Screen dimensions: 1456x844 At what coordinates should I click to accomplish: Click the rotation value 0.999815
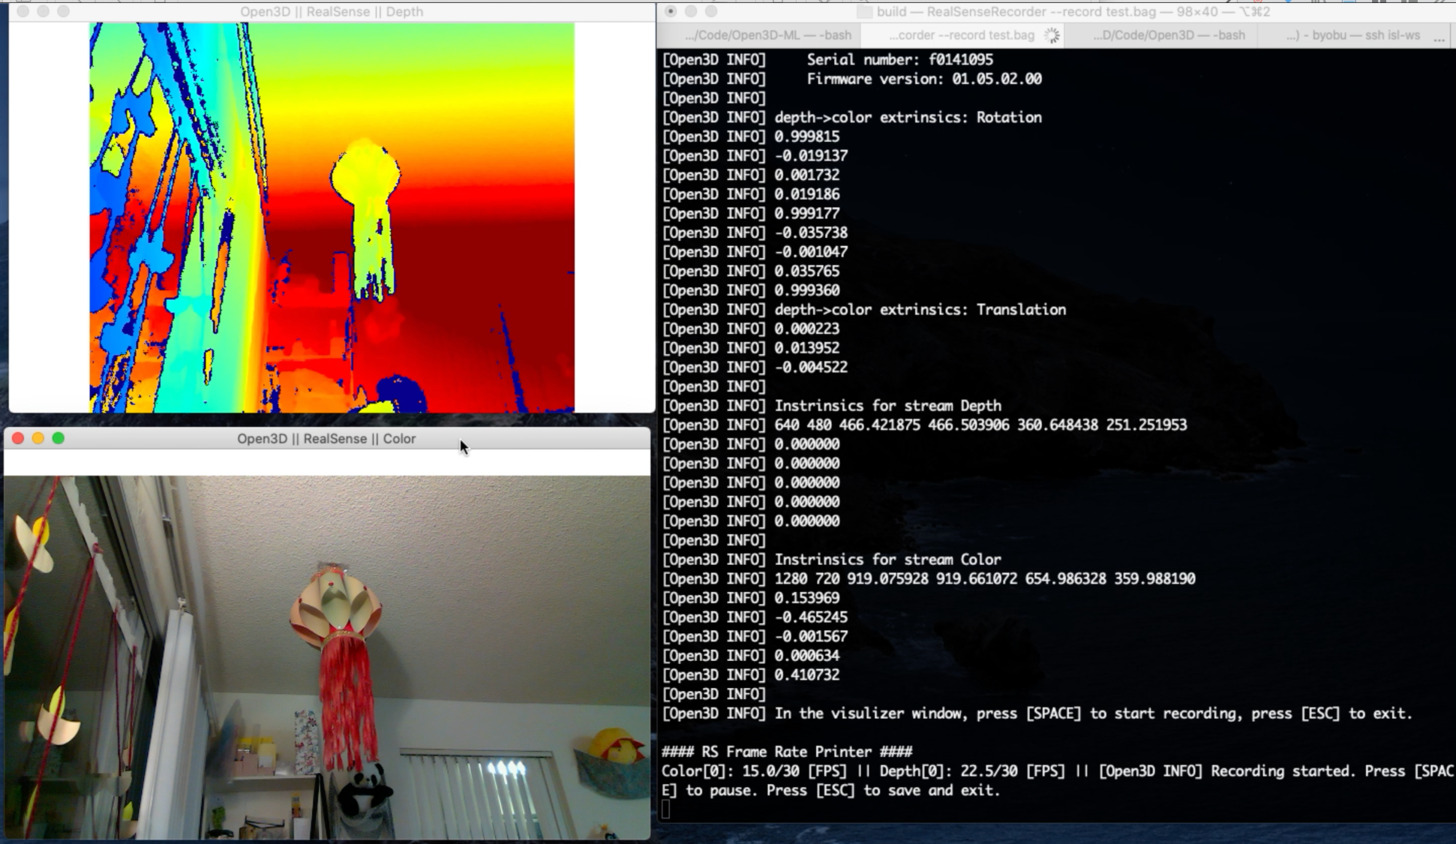pos(807,137)
